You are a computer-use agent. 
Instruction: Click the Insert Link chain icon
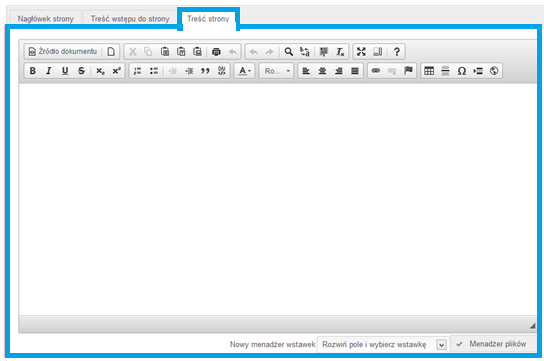coord(376,71)
